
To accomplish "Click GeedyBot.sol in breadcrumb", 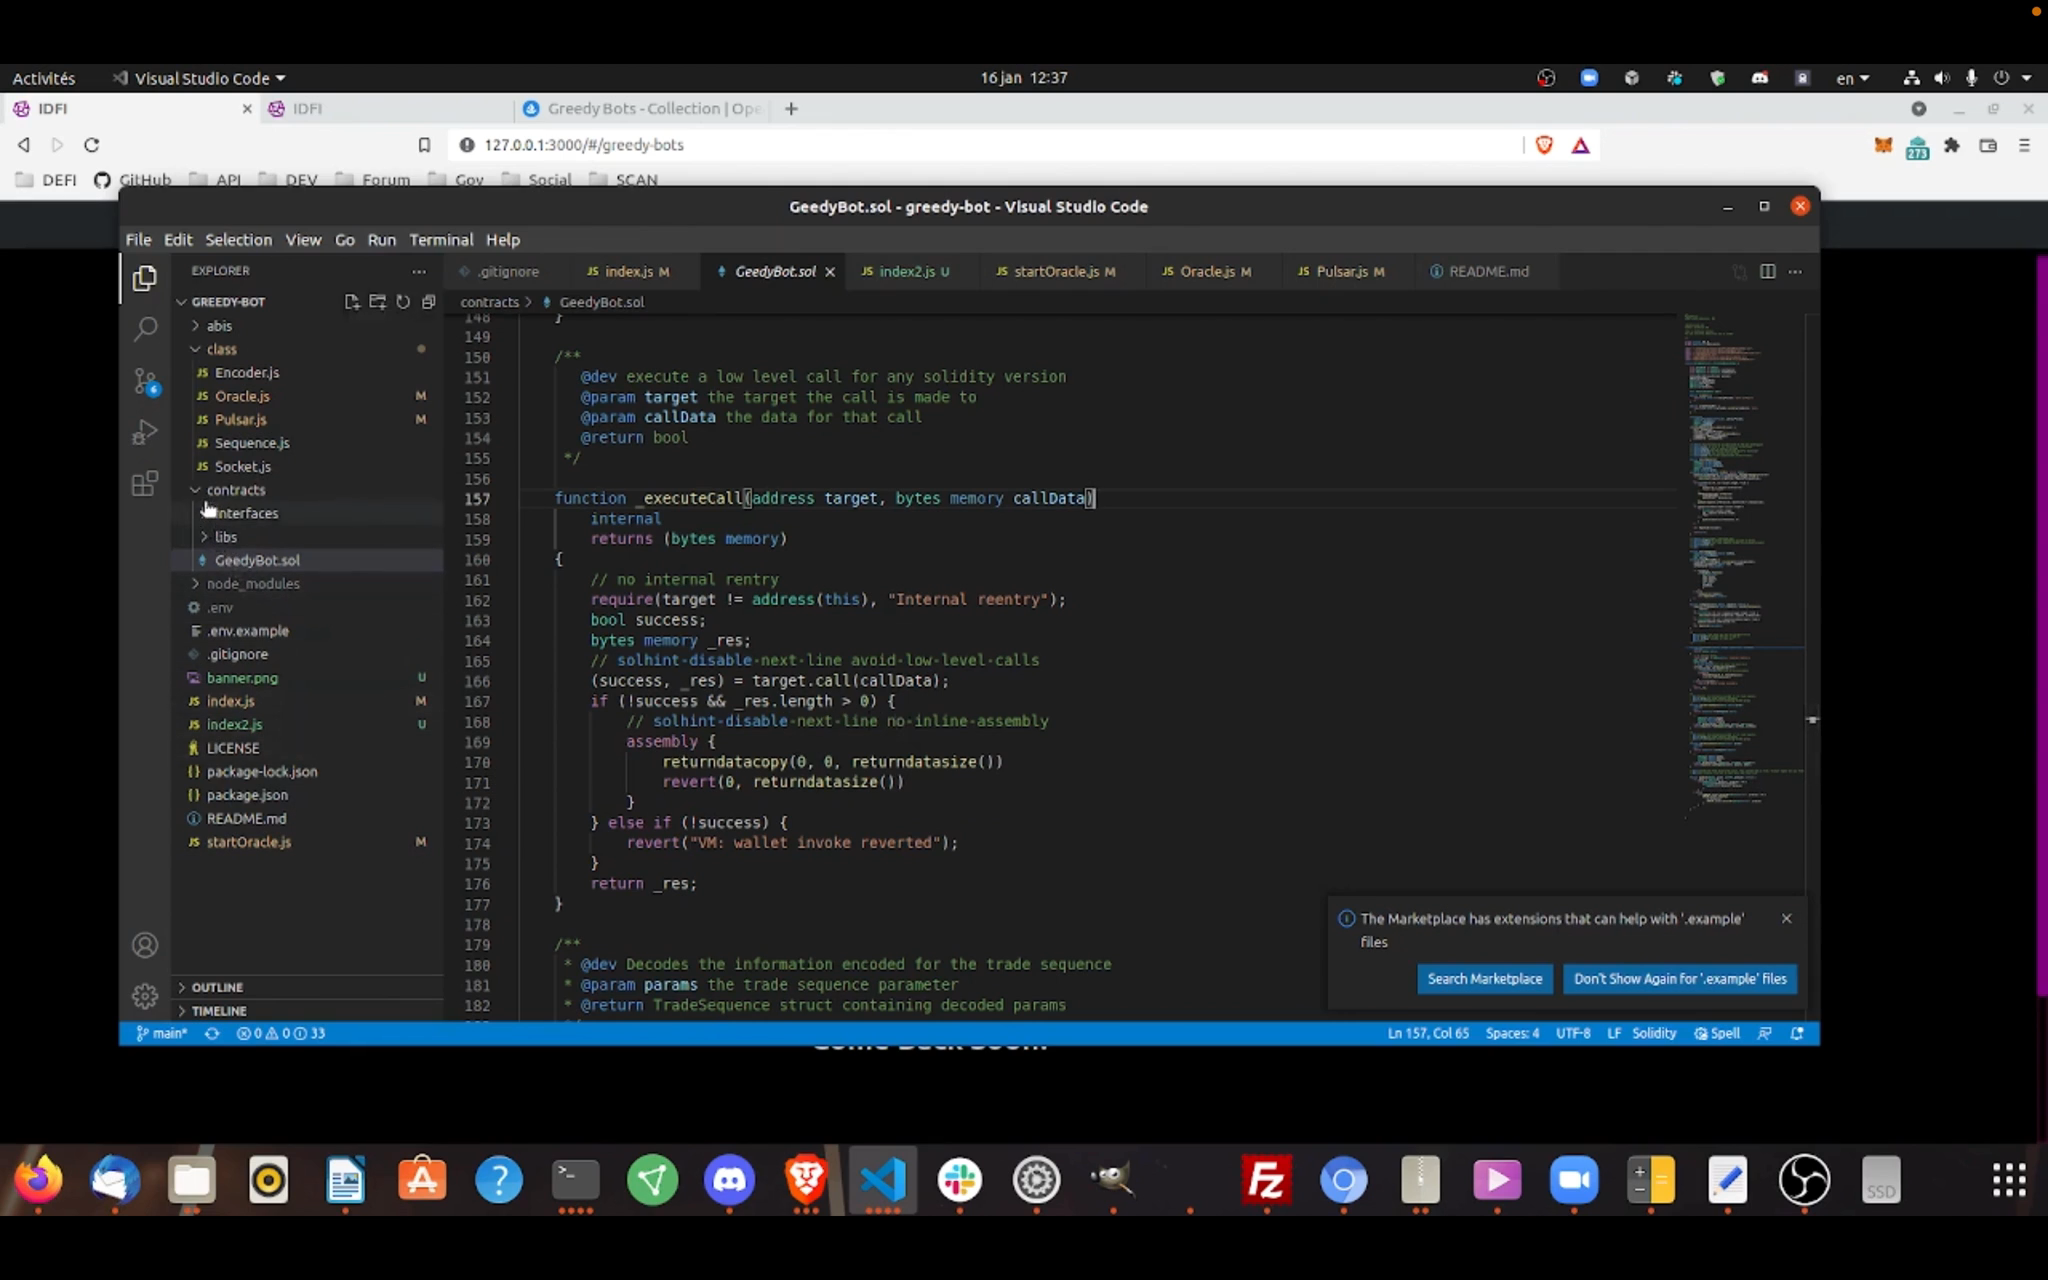I will pyautogui.click(x=601, y=302).
